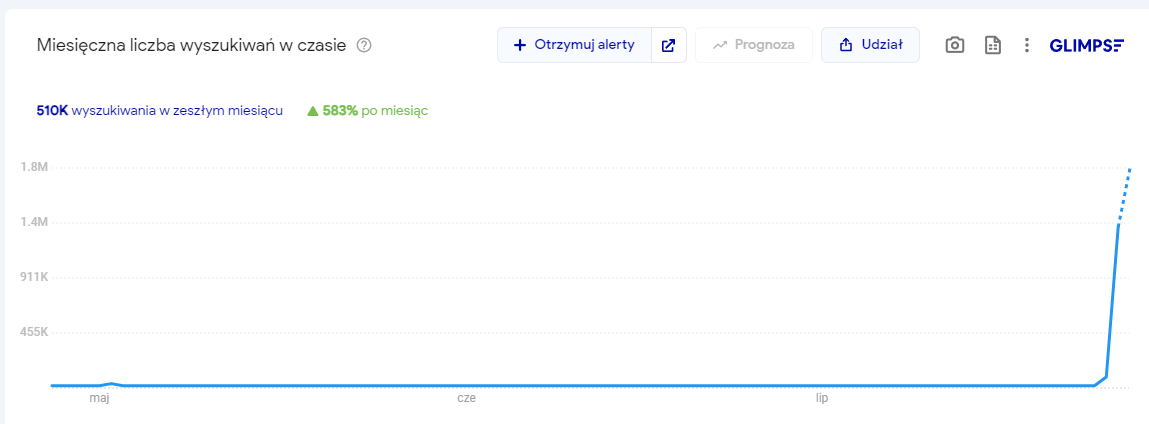Click the dotted forecast line segment
The height and width of the screenshot is (424, 1149).
tap(1124, 196)
